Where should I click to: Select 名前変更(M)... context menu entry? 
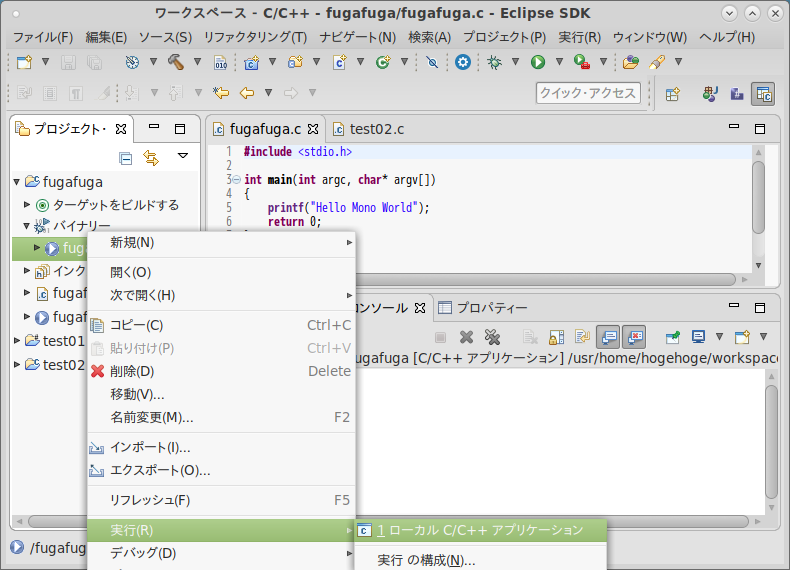[222, 417]
